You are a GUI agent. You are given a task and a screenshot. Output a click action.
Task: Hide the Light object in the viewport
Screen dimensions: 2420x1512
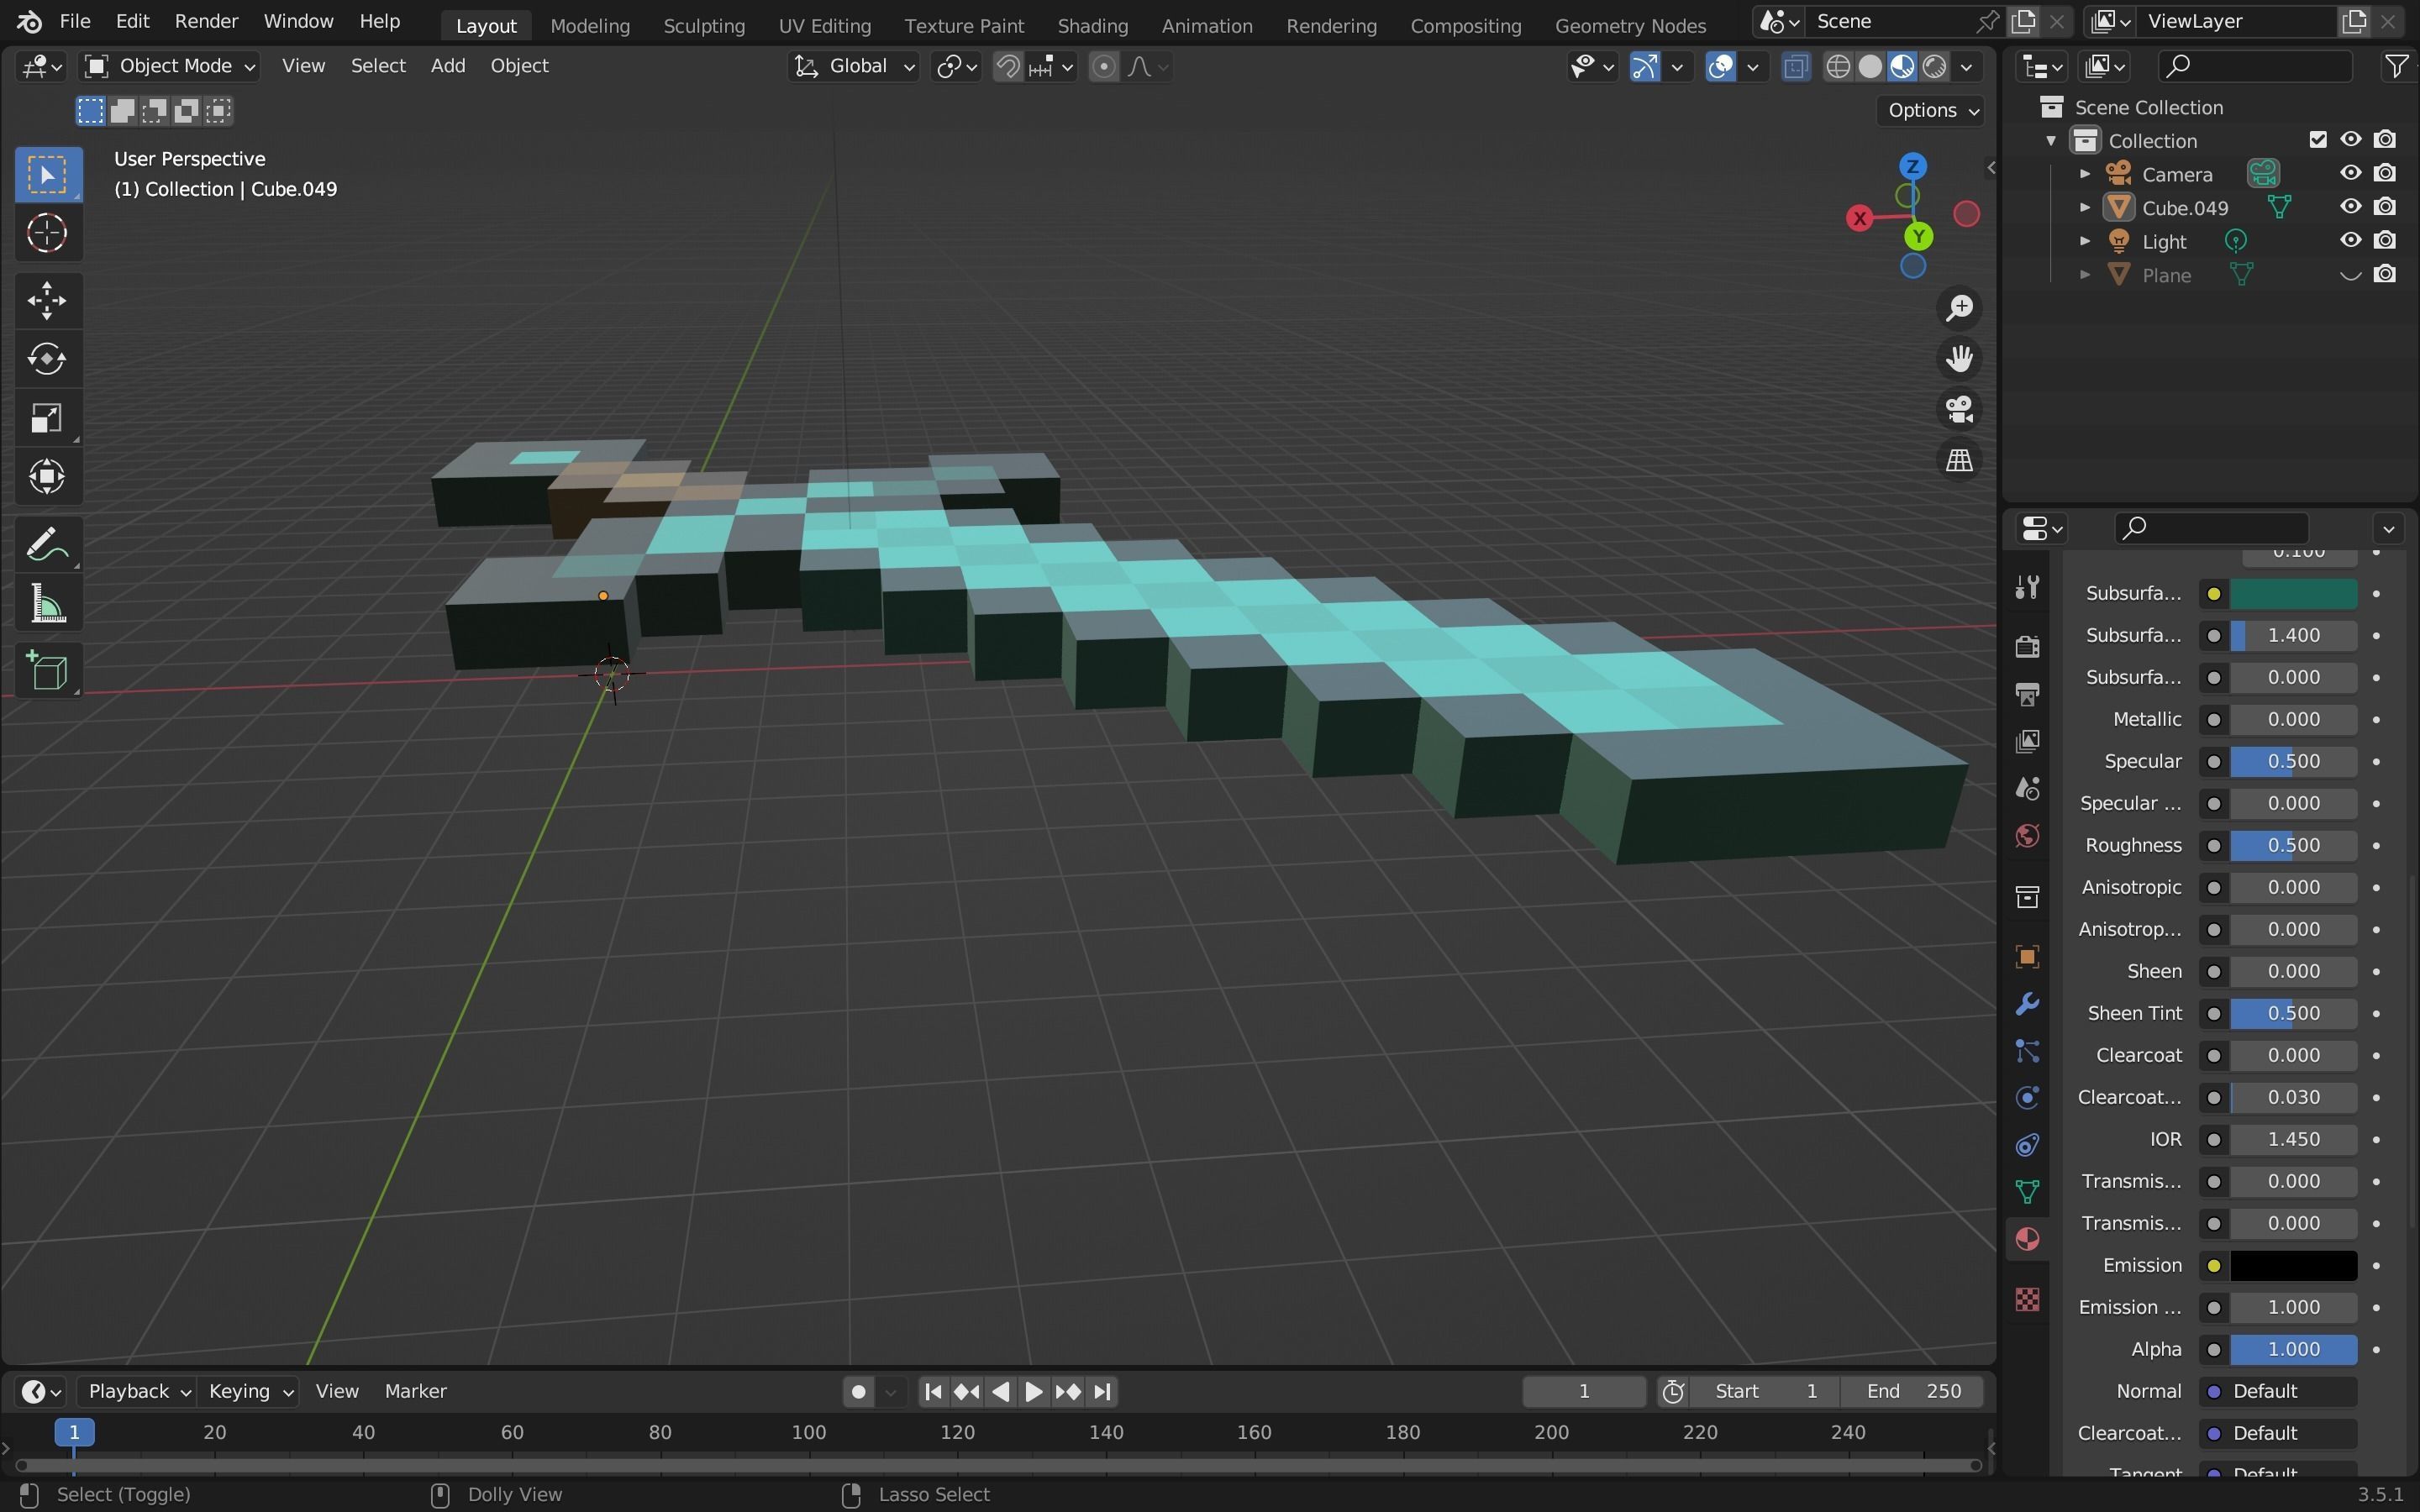[x=2351, y=240]
